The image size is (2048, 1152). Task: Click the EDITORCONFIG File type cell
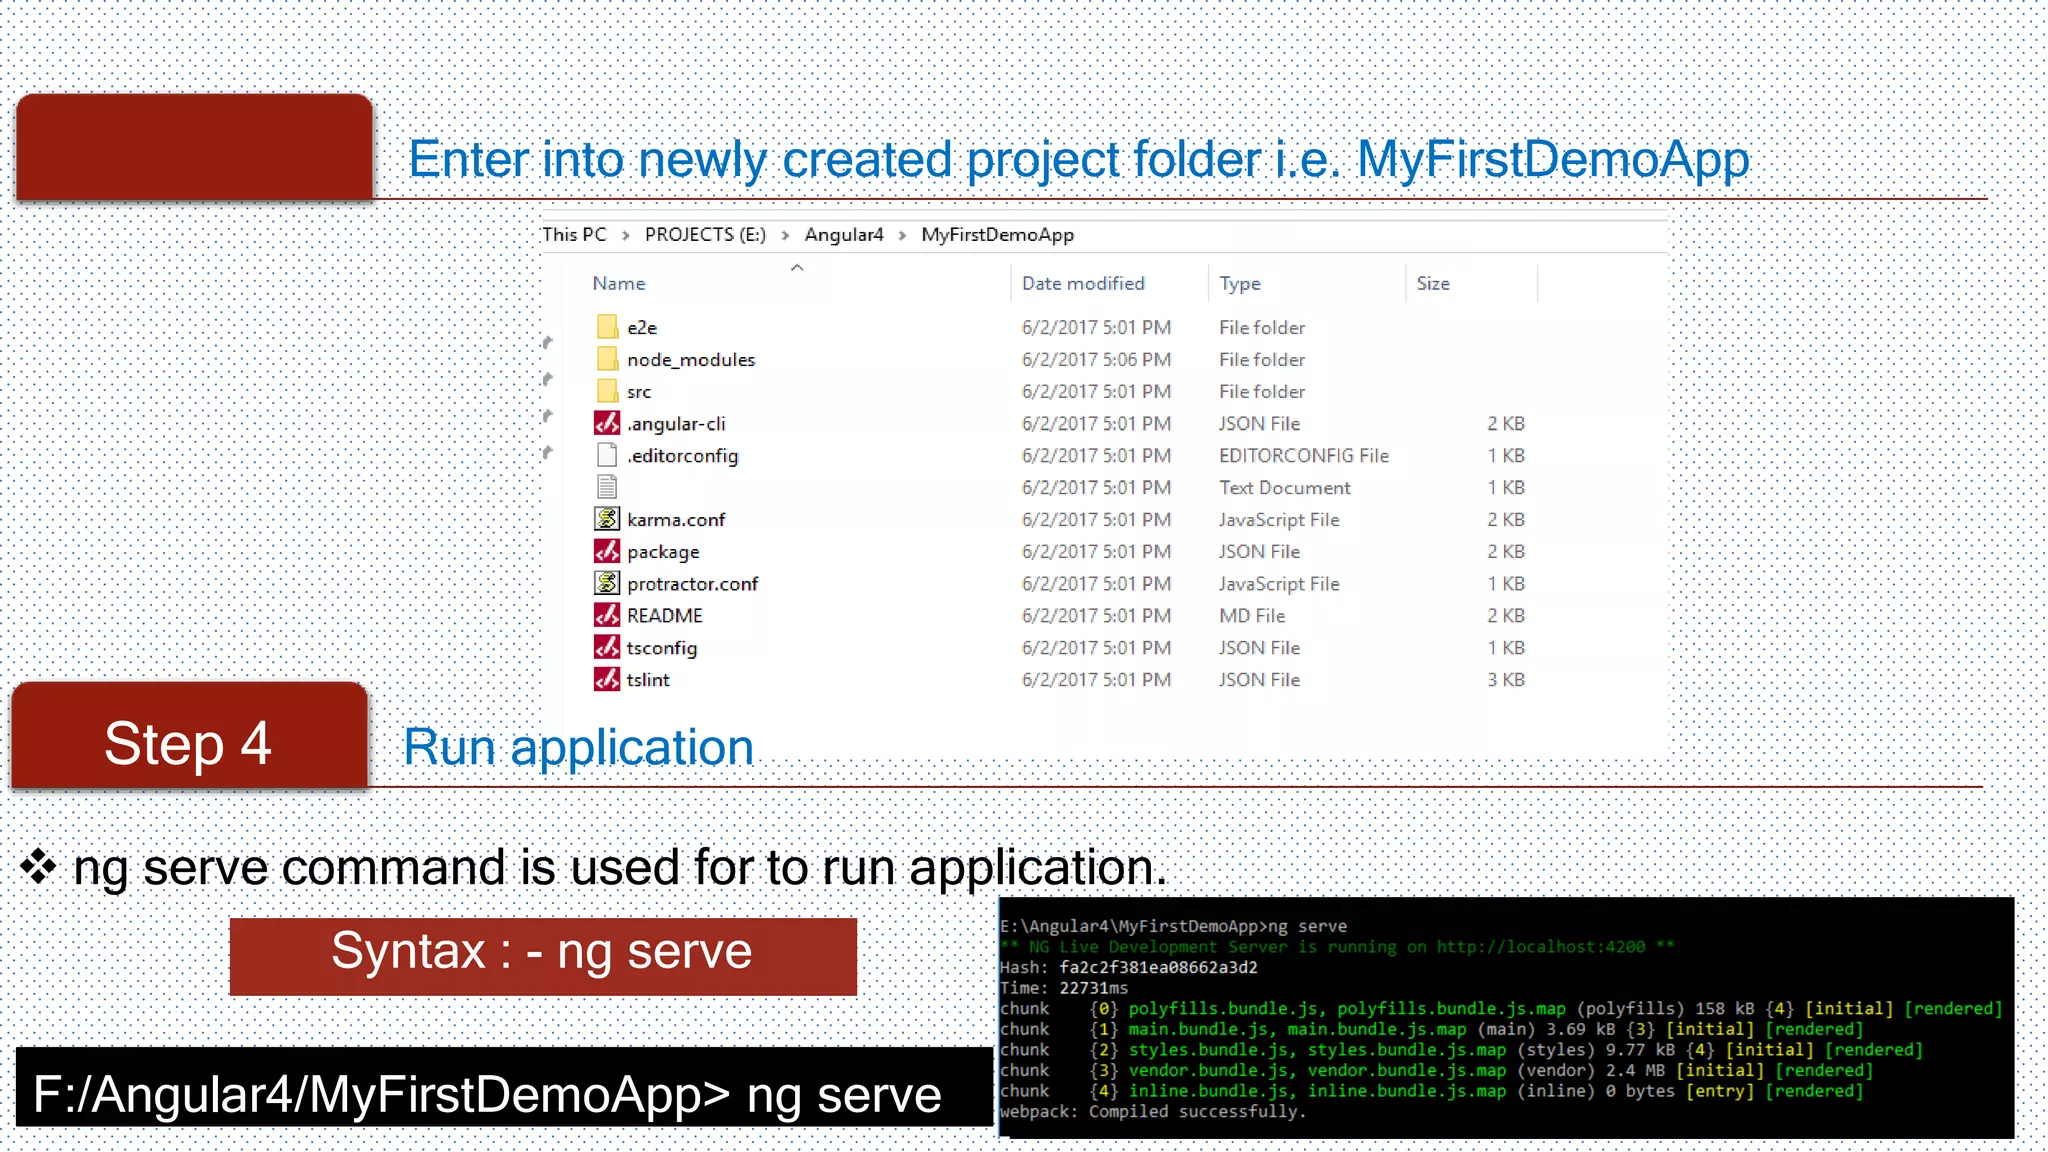[x=1304, y=455]
